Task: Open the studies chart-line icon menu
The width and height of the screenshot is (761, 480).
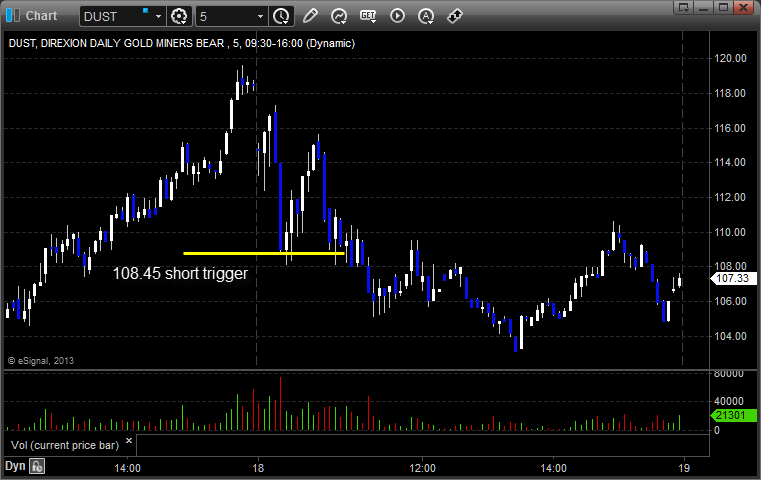Action: 339,16
